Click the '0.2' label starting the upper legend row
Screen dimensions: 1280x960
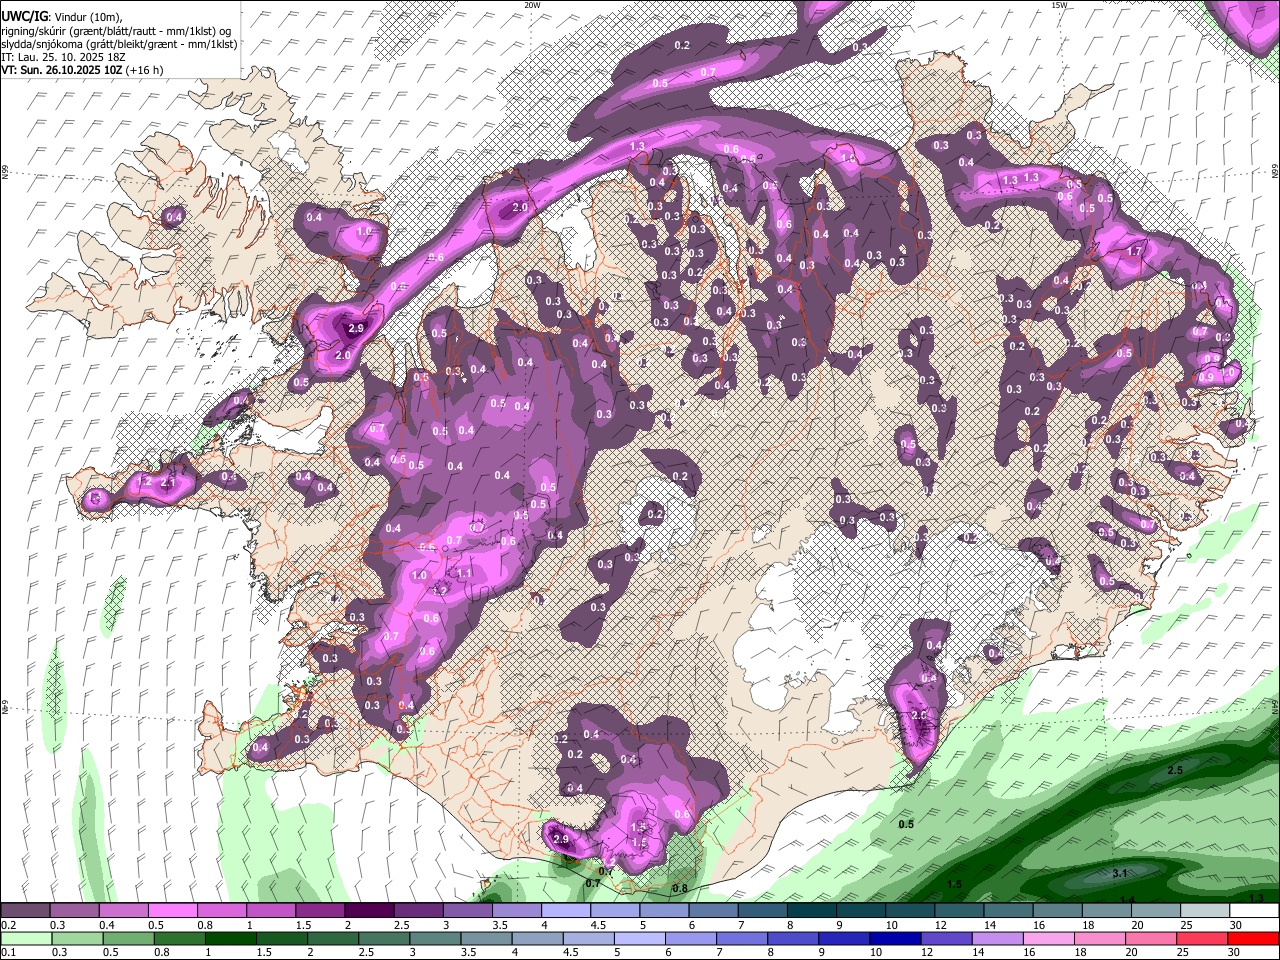pyautogui.click(x=8, y=925)
